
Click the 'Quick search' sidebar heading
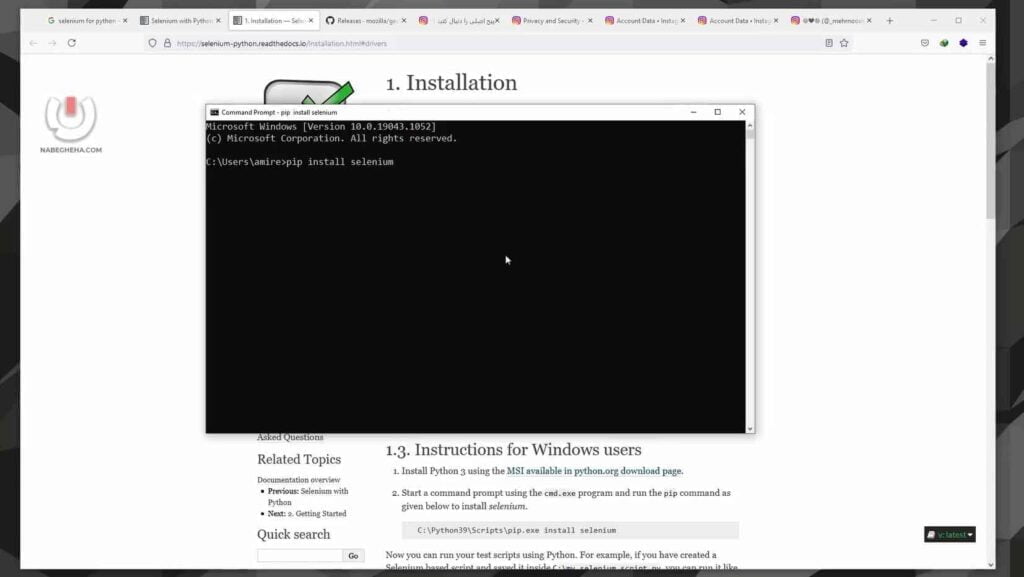[x=294, y=535]
